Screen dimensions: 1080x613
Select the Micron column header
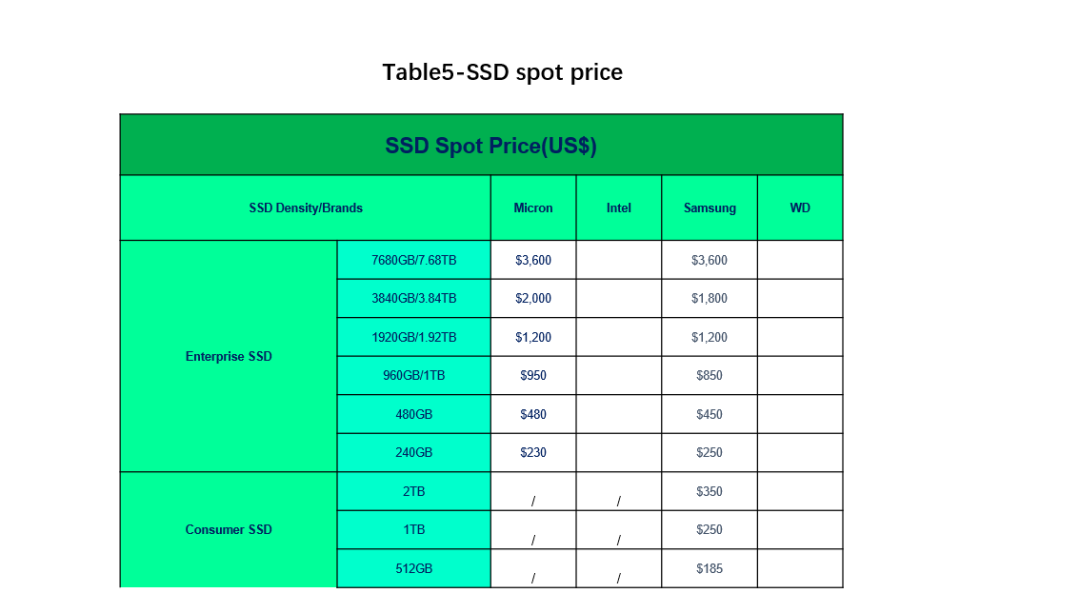pos(533,207)
